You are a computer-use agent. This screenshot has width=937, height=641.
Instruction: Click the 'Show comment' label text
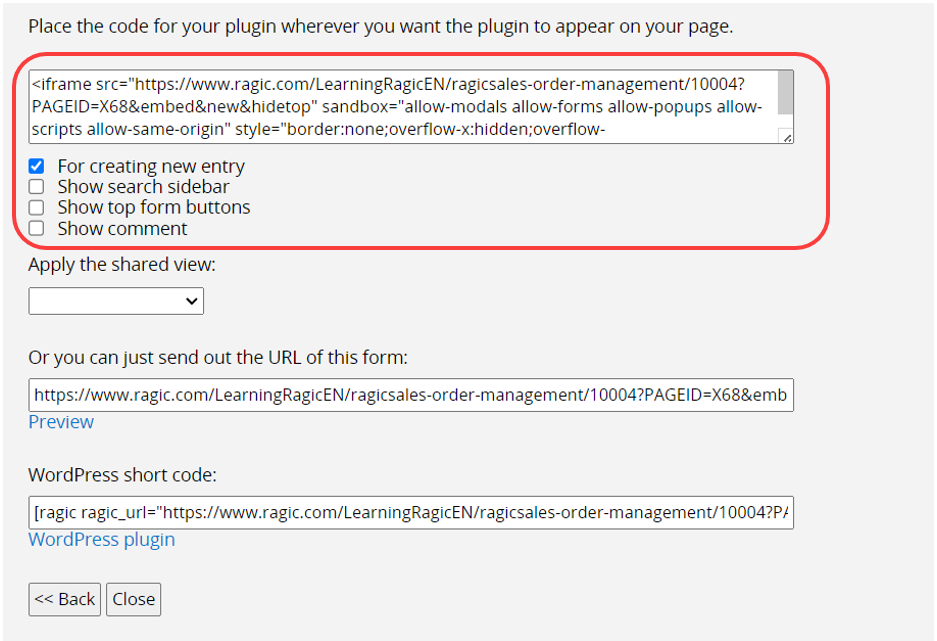pyautogui.click(x=122, y=229)
